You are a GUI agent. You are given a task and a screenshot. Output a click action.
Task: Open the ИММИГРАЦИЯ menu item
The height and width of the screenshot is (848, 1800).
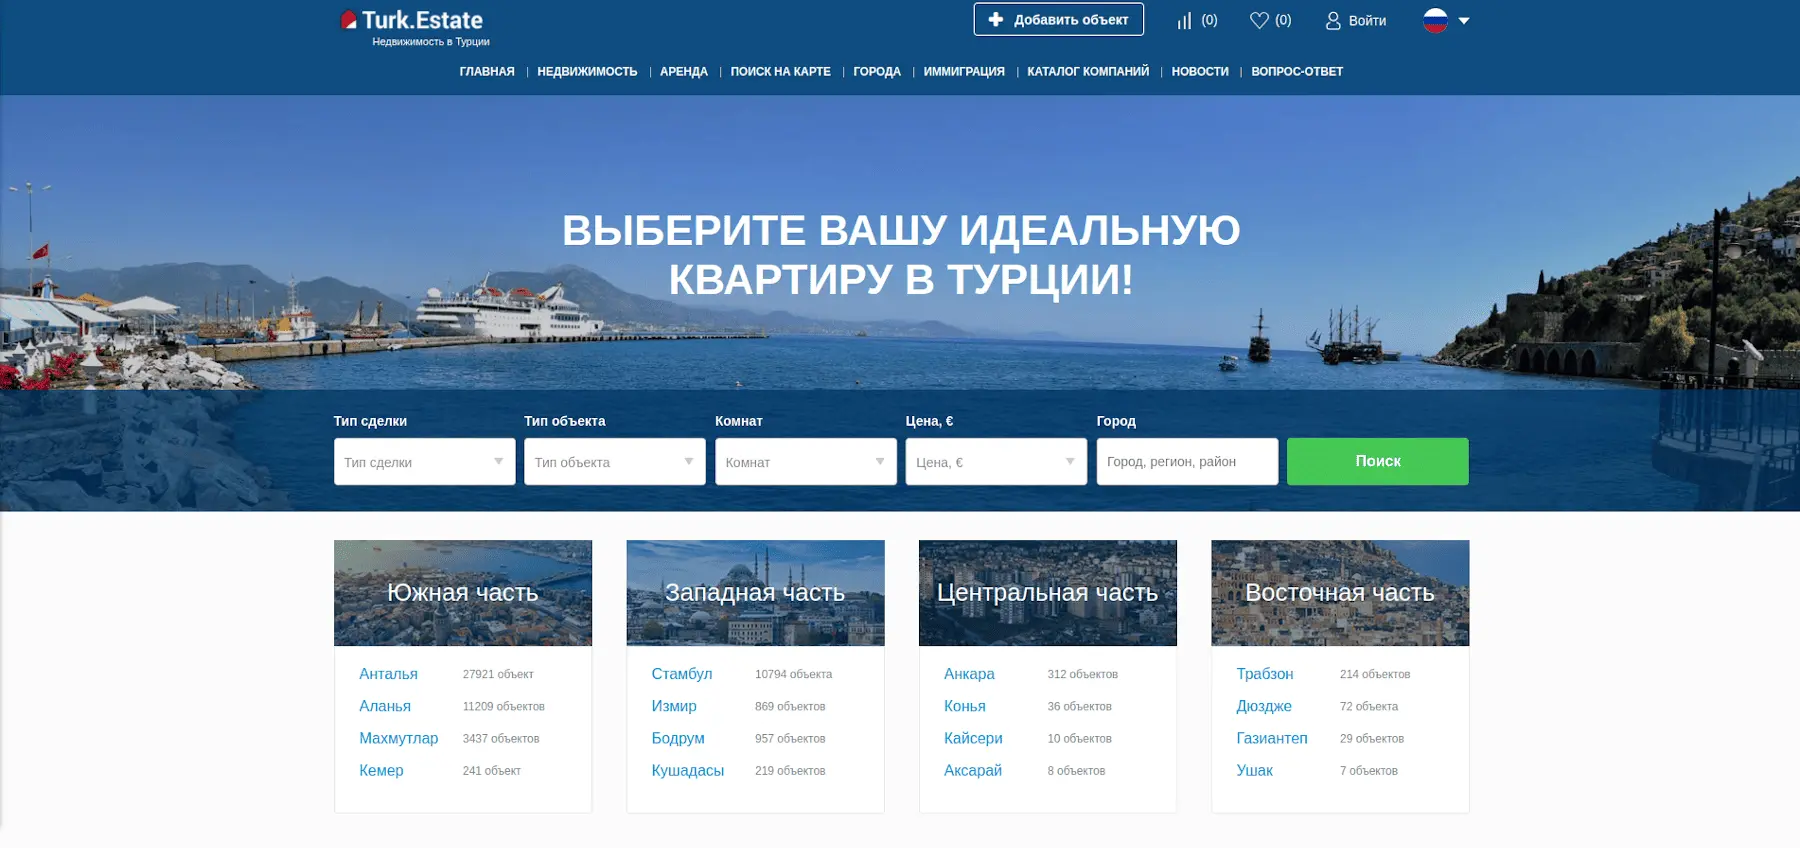click(x=964, y=72)
